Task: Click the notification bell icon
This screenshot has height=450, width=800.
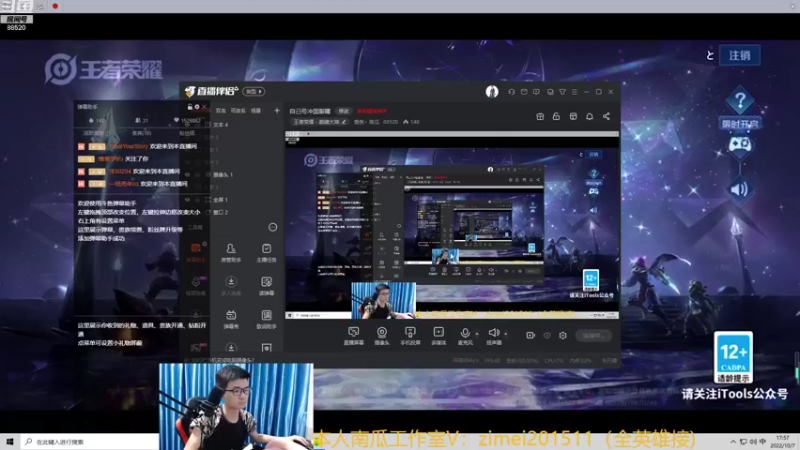Action: coord(589,116)
